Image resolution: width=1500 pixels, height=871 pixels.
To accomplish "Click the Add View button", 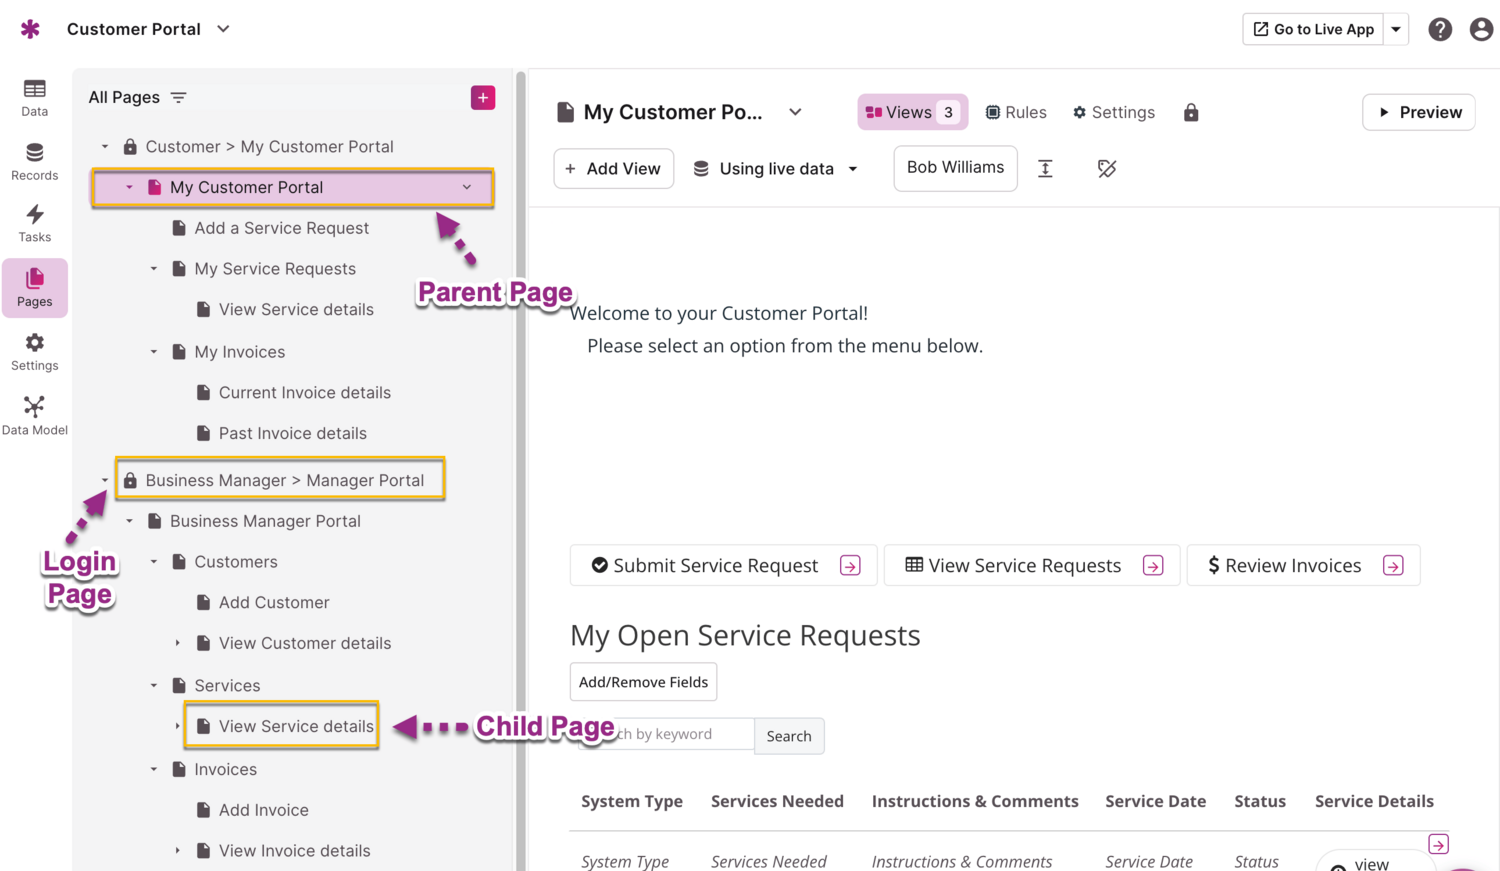I will (x=613, y=169).
